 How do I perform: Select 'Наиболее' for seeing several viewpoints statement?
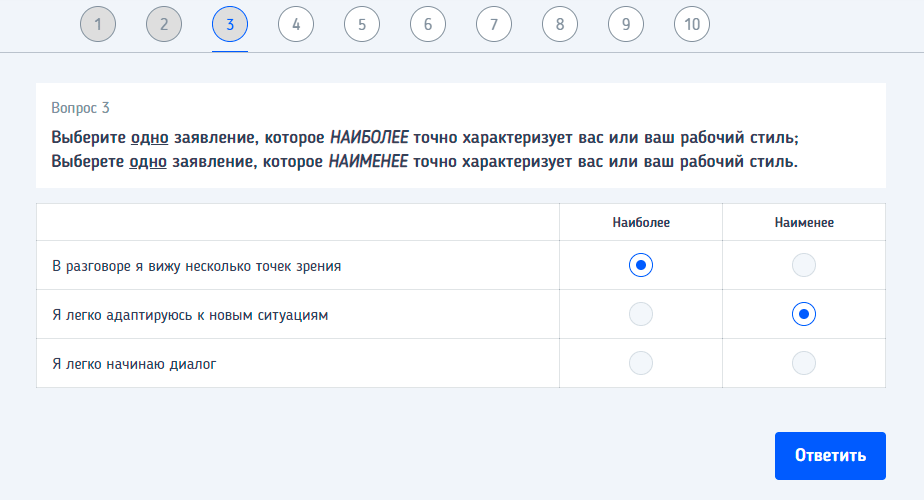(x=641, y=265)
